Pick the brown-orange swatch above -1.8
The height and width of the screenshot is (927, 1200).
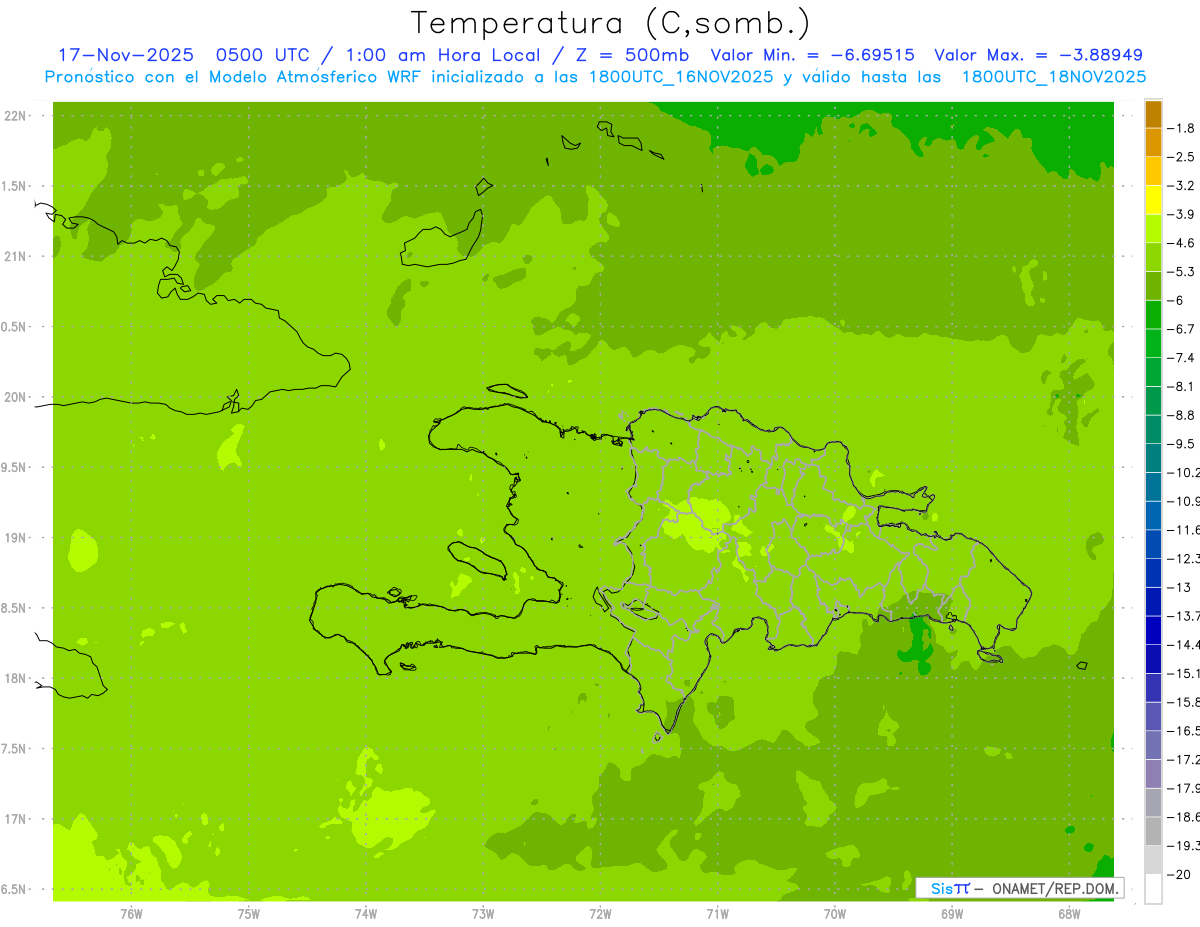pyautogui.click(x=1153, y=114)
